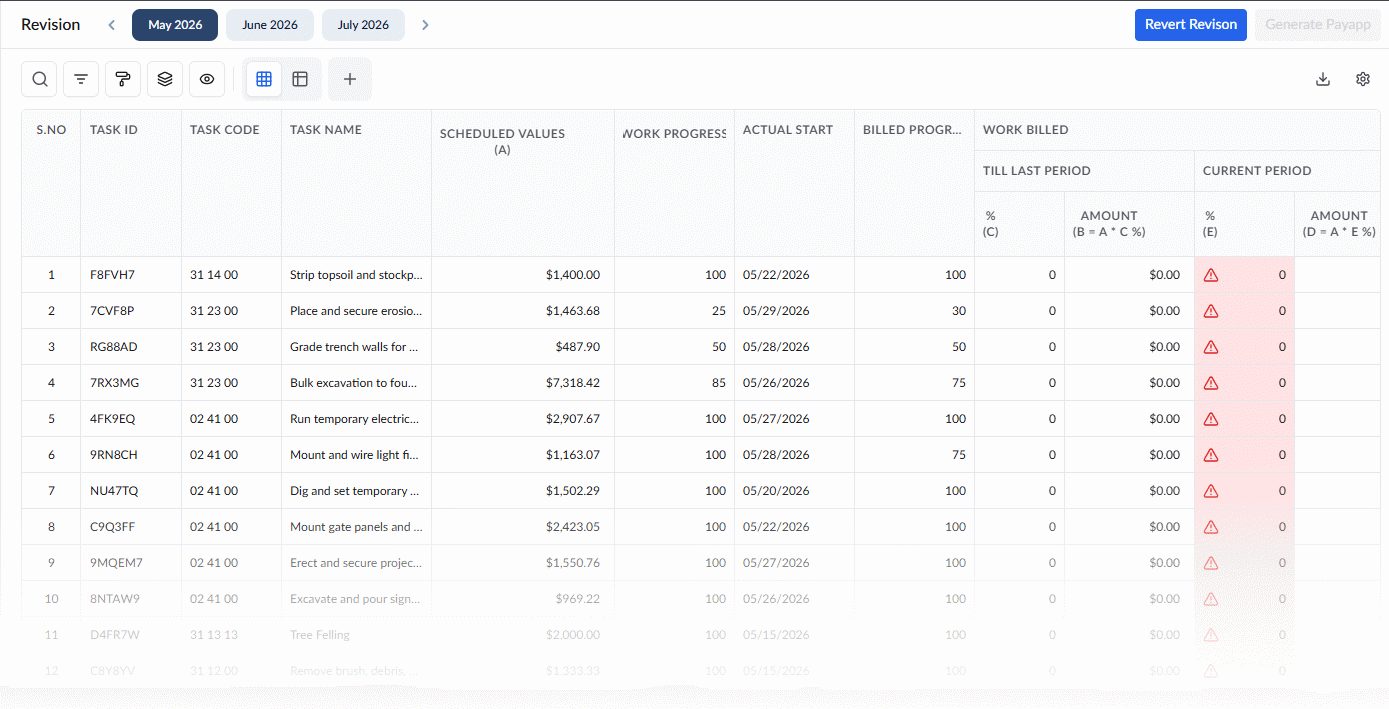Open the layers grouping icon
The width and height of the screenshot is (1389, 709).
point(165,79)
